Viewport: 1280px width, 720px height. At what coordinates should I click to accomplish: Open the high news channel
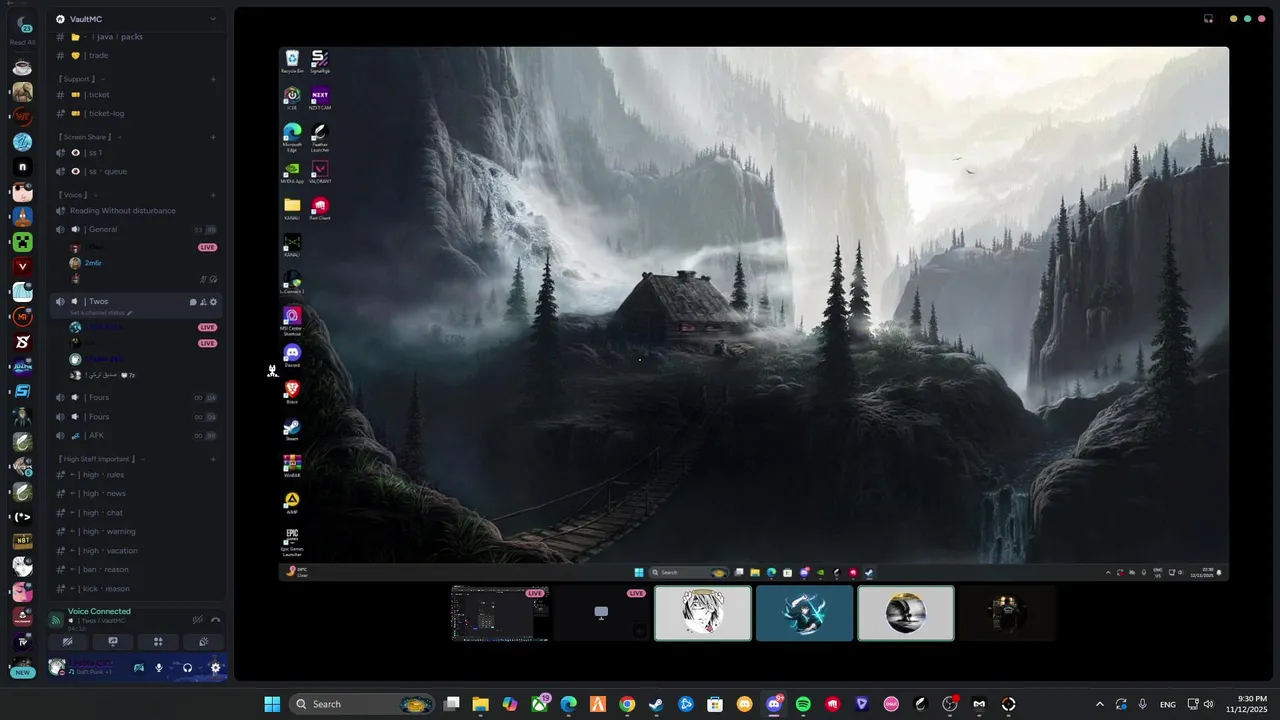(137, 494)
